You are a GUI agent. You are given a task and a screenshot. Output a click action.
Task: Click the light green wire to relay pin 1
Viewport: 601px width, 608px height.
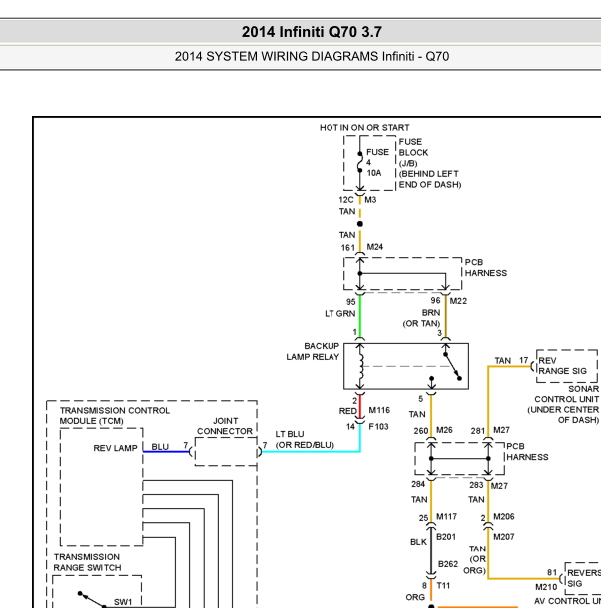tap(360, 316)
